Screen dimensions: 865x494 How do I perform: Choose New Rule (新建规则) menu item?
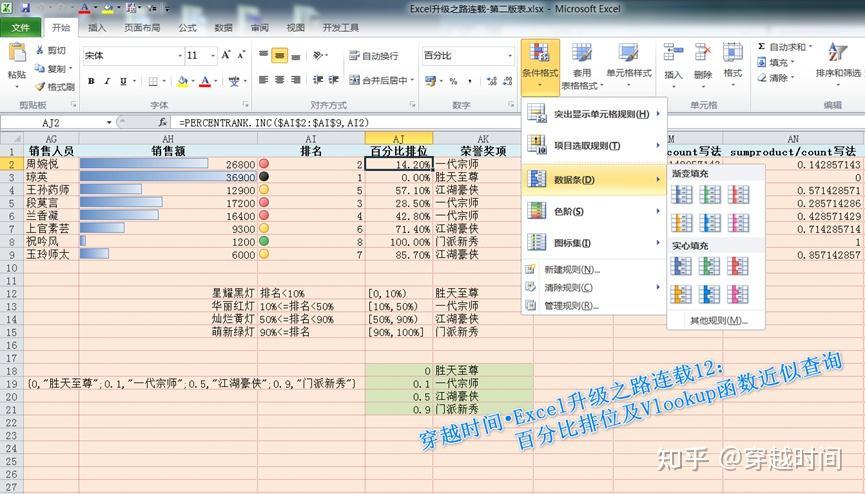coord(594,269)
